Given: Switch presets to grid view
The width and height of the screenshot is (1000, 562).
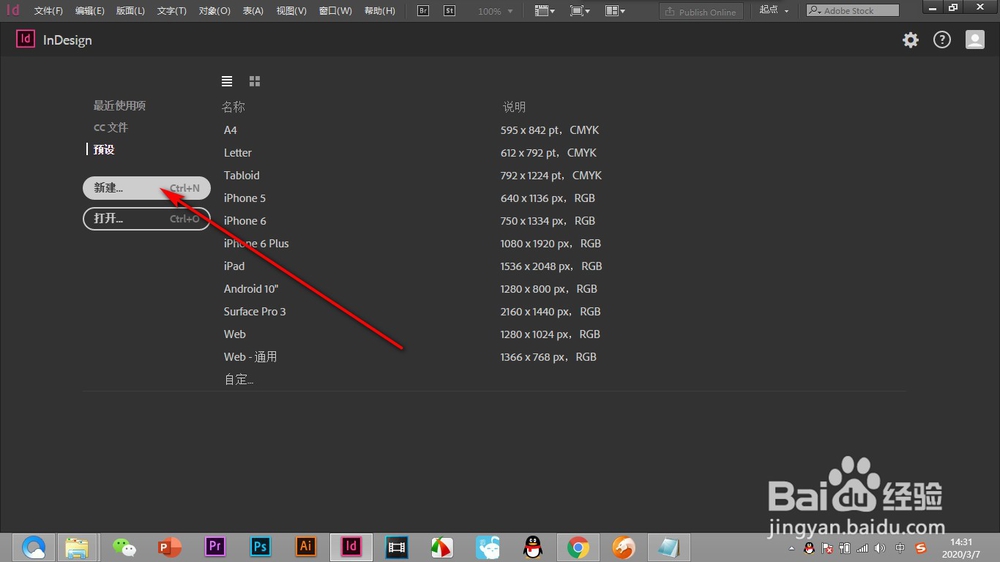Looking at the screenshot, I should 254,81.
